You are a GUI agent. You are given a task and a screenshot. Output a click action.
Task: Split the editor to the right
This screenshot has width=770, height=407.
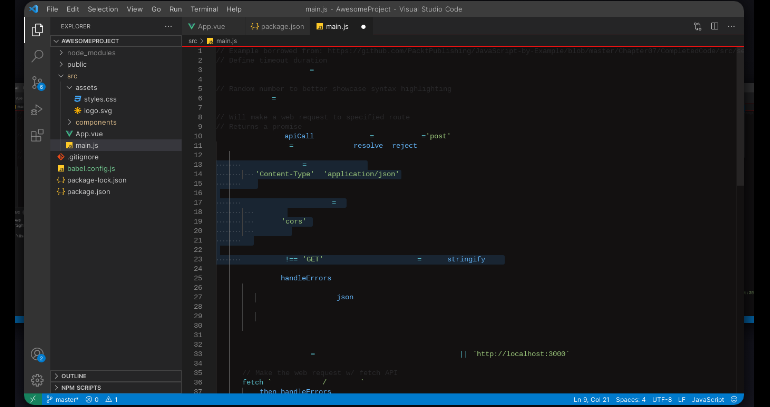pyautogui.click(x=715, y=27)
